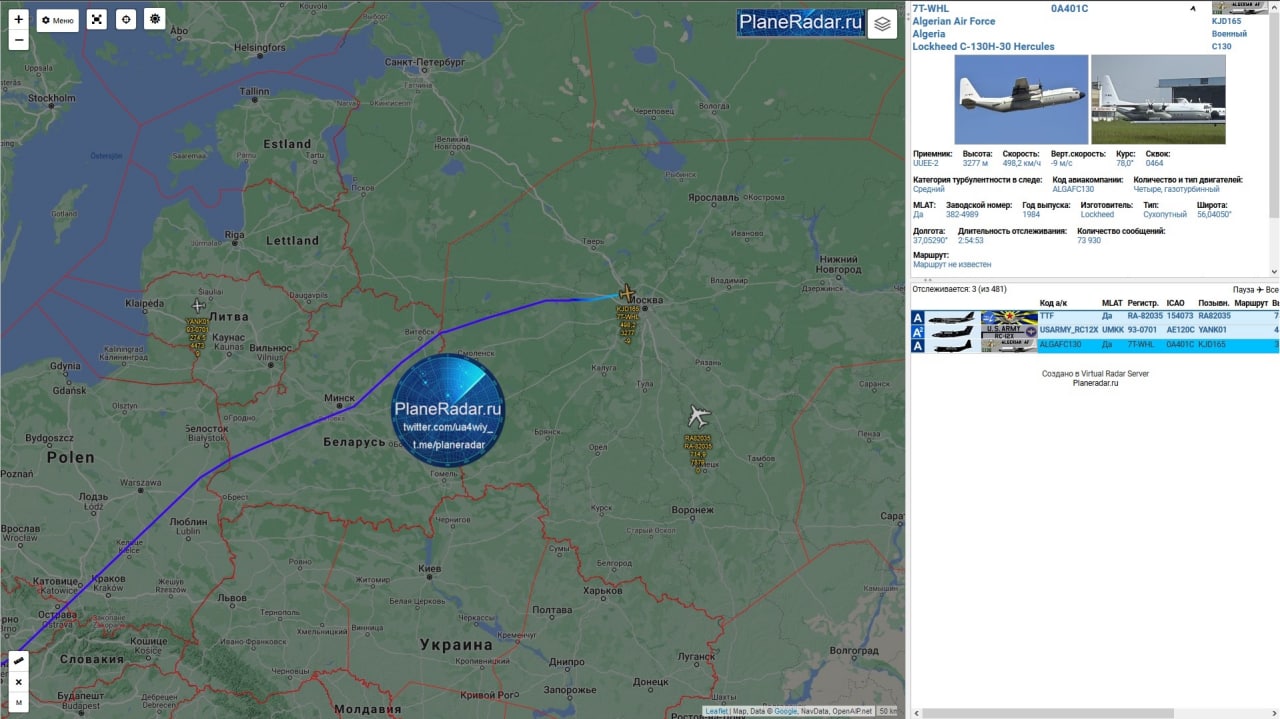Open the Меню settings button
This screenshot has height=719, width=1280.
(x=57, y=20)
